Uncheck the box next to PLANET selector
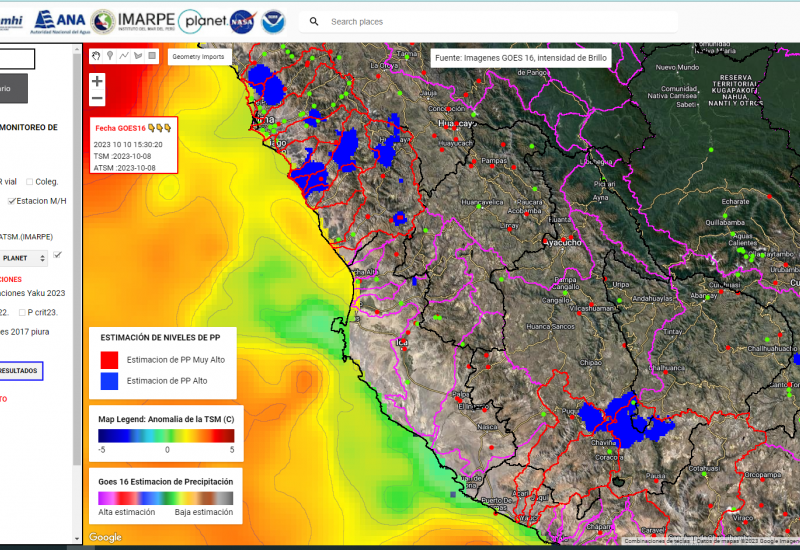 (58, 256)
